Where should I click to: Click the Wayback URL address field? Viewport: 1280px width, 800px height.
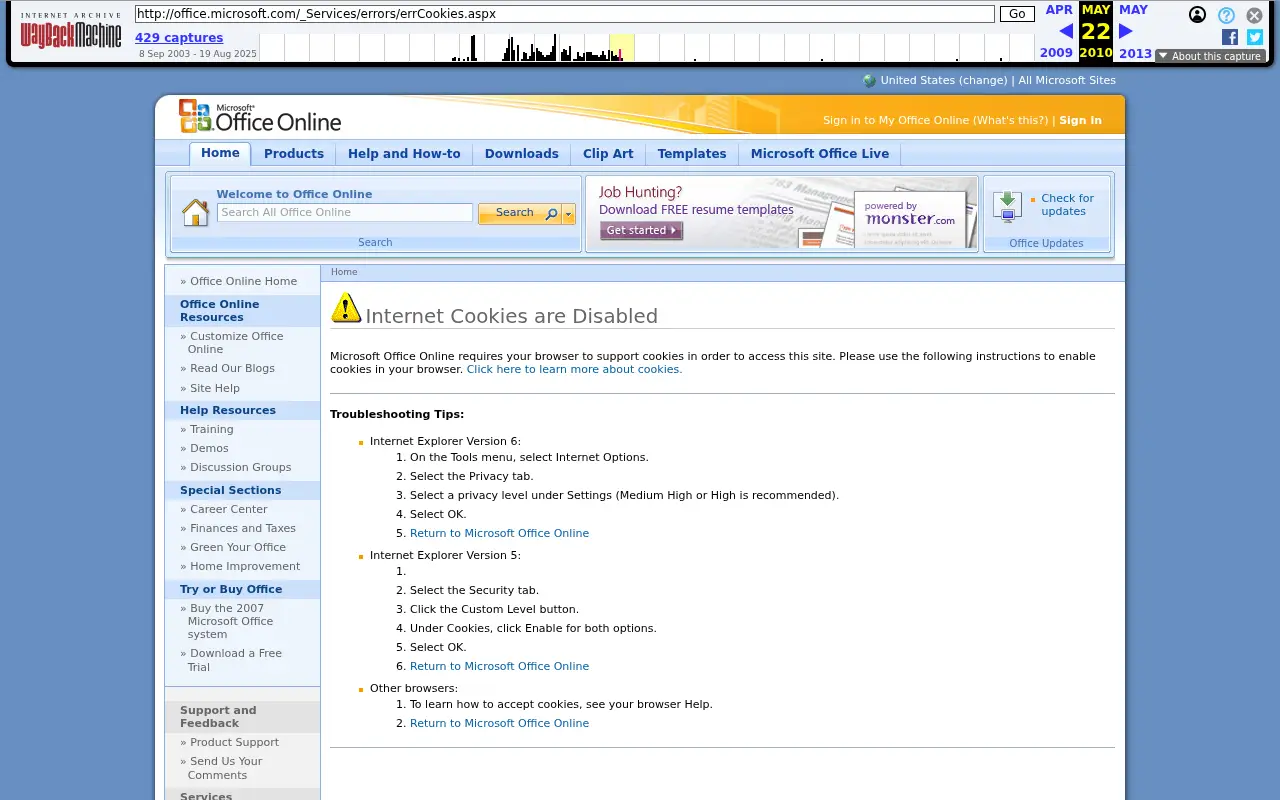tap(565, 14)
